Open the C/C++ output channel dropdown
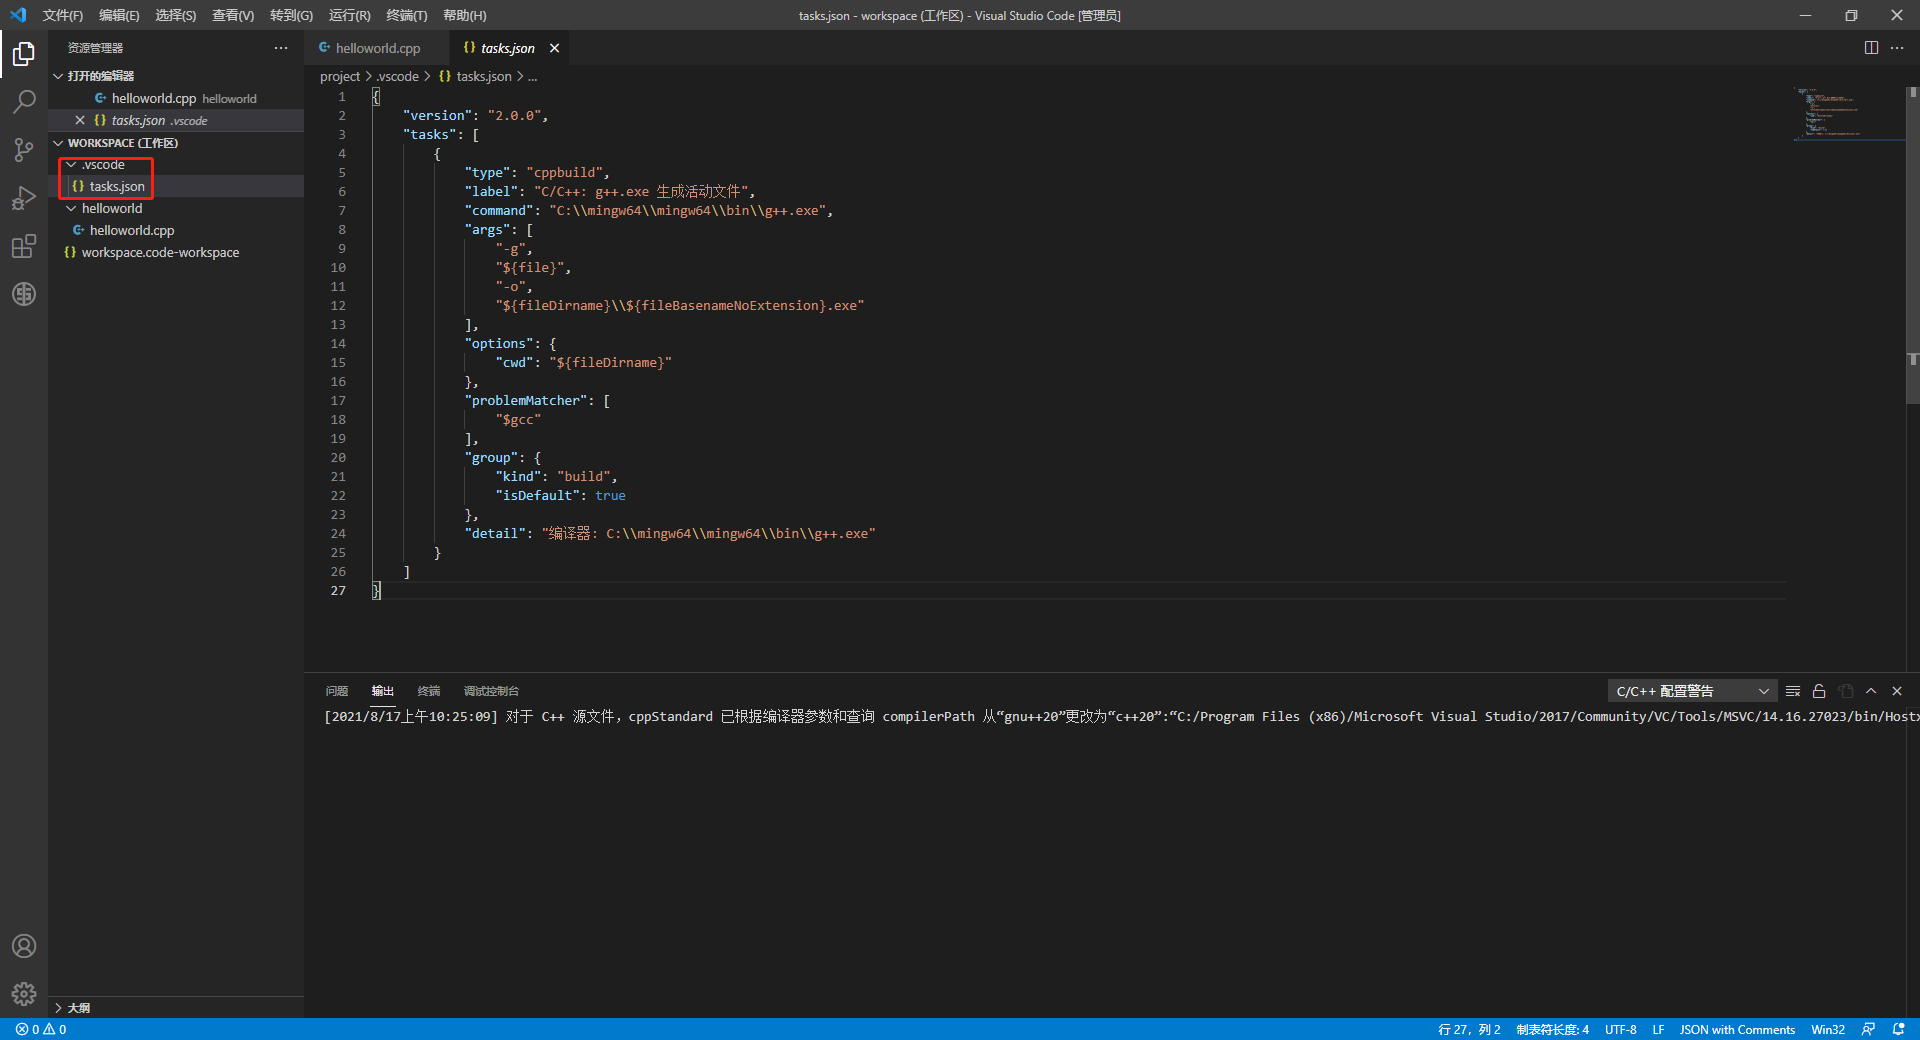Image resolution: width=1920 pixels, height=1040 pixels. [1692, 691]
